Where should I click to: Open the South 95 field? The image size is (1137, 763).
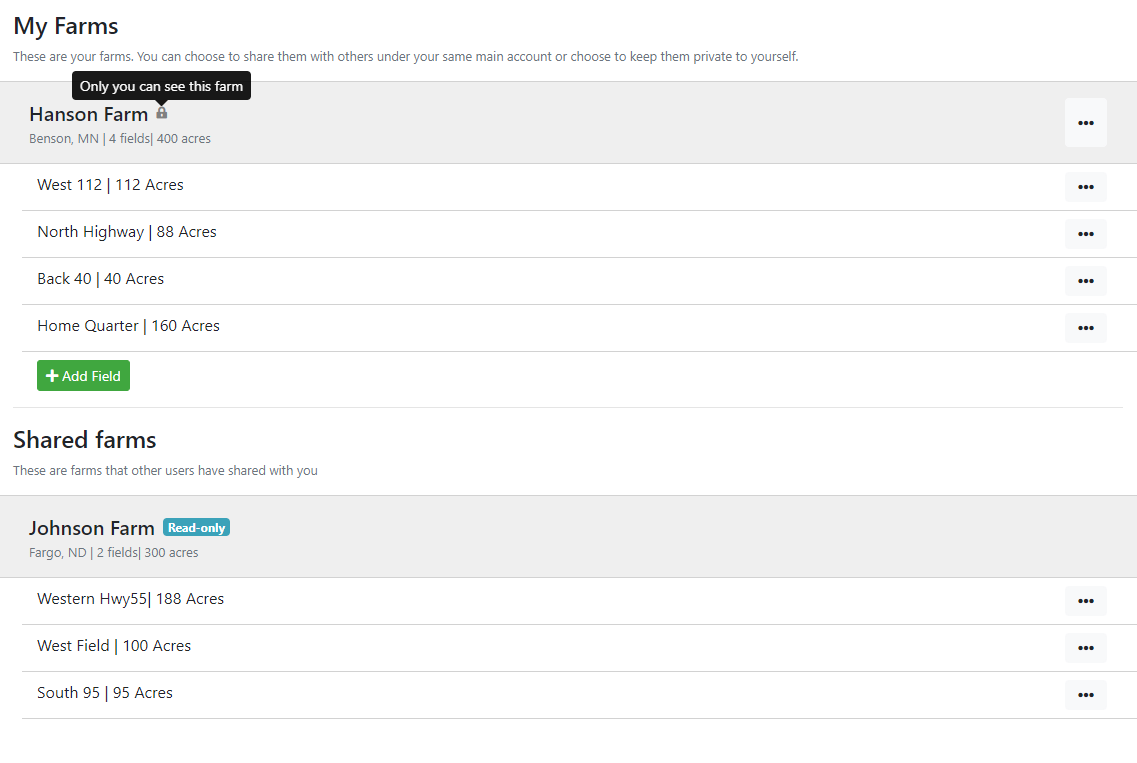[x=104, y=692]
